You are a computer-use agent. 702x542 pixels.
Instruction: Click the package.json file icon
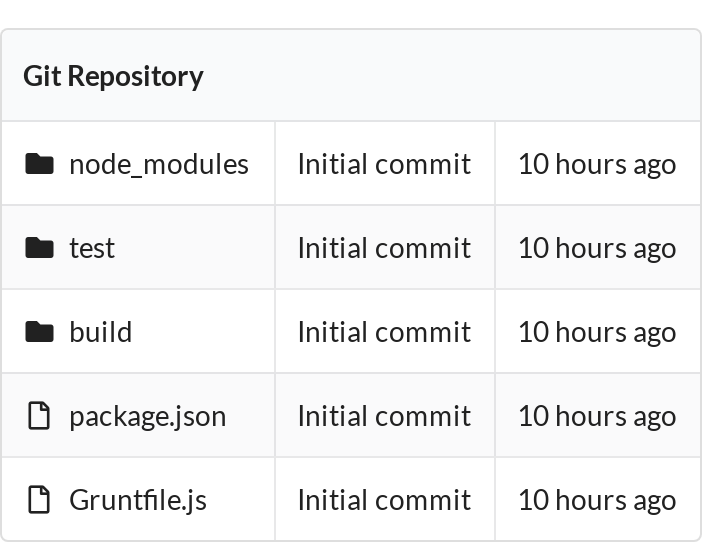[x=39, y=416]
